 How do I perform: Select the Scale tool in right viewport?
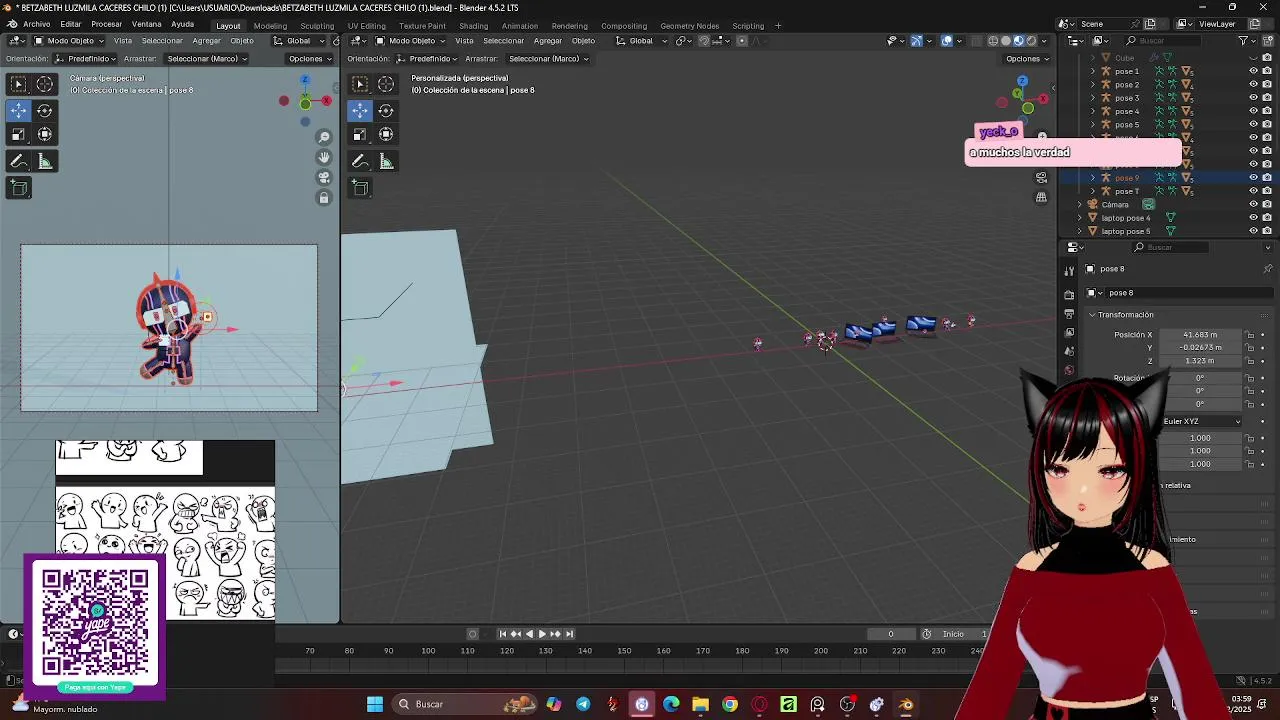360,134
